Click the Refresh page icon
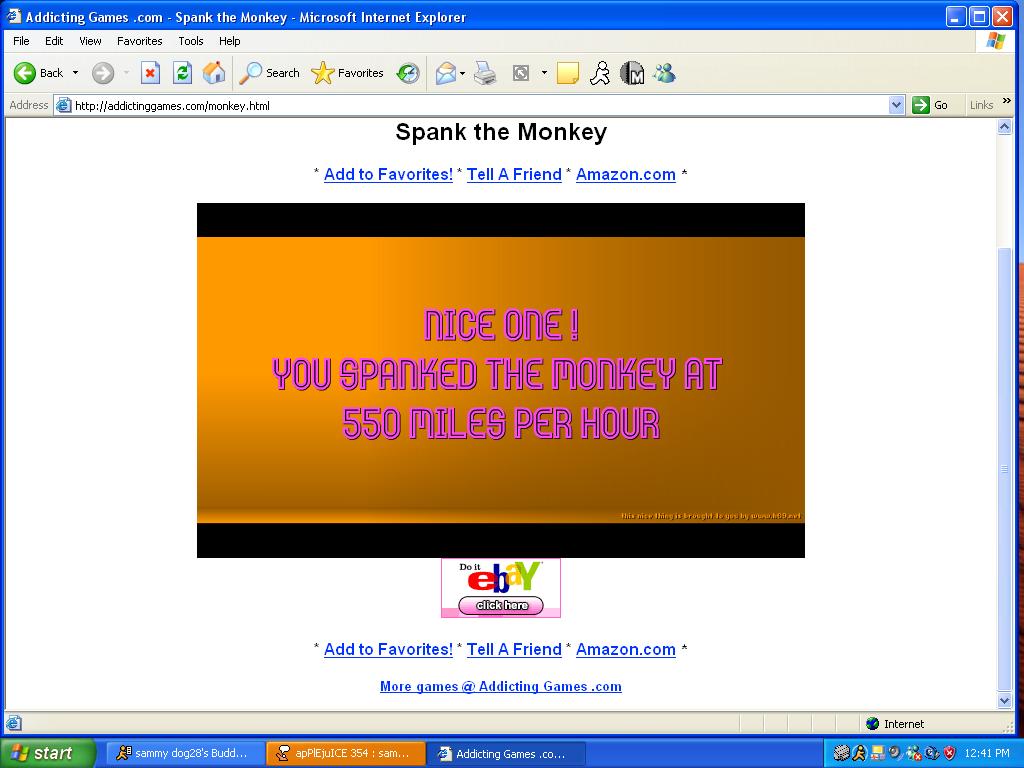The width and height of the screenshot is (1024, 768). pos(182,73)
